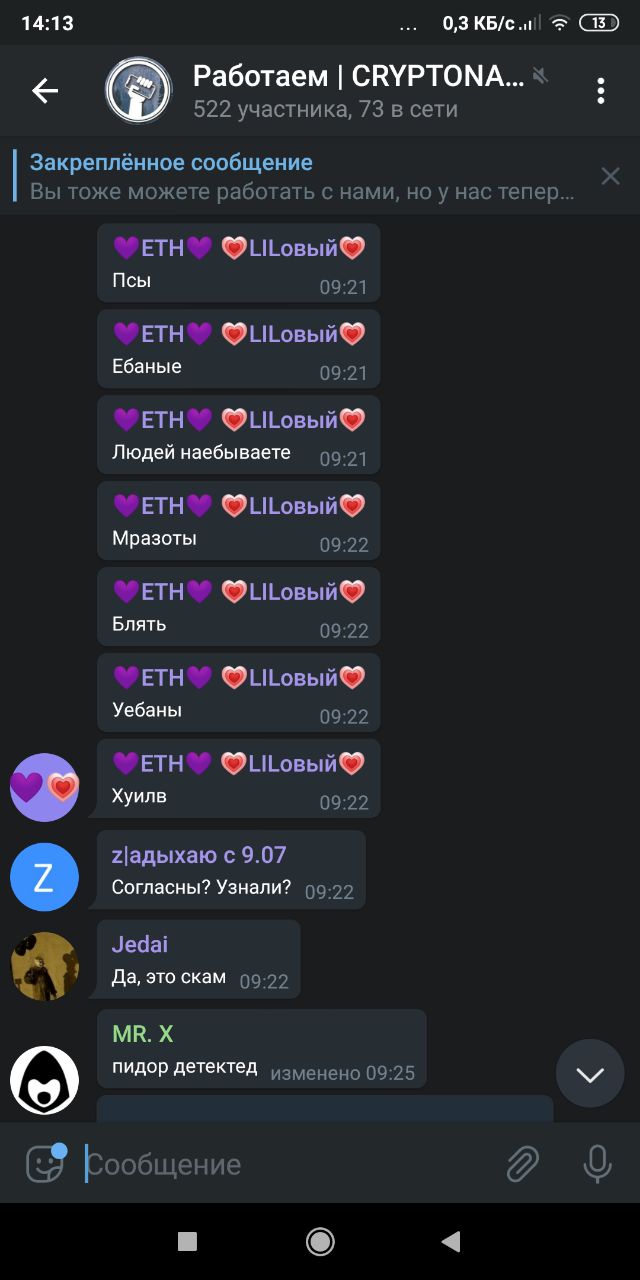Open the group avatar with raised fist
Image resolution: width=640 pixels, height=1280 pixels.
[x=138, y=91]
